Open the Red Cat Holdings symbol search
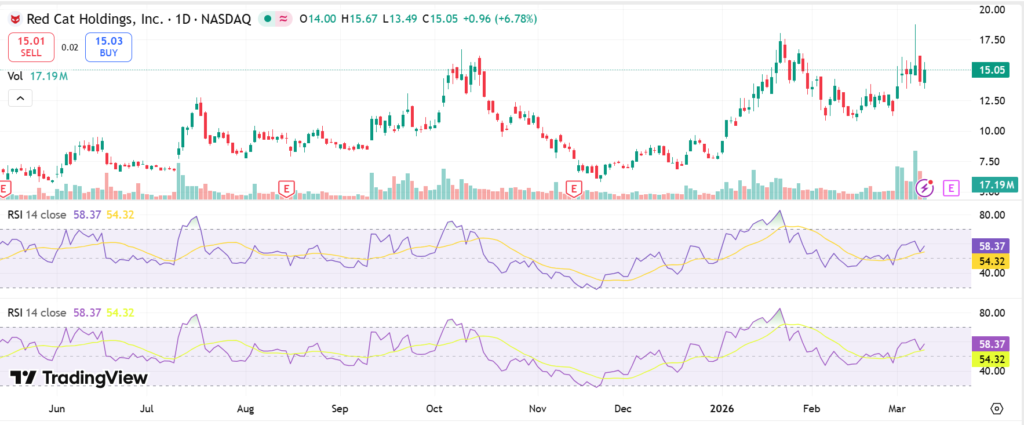This screenshot has height=425, width=1024. [82, 19]
